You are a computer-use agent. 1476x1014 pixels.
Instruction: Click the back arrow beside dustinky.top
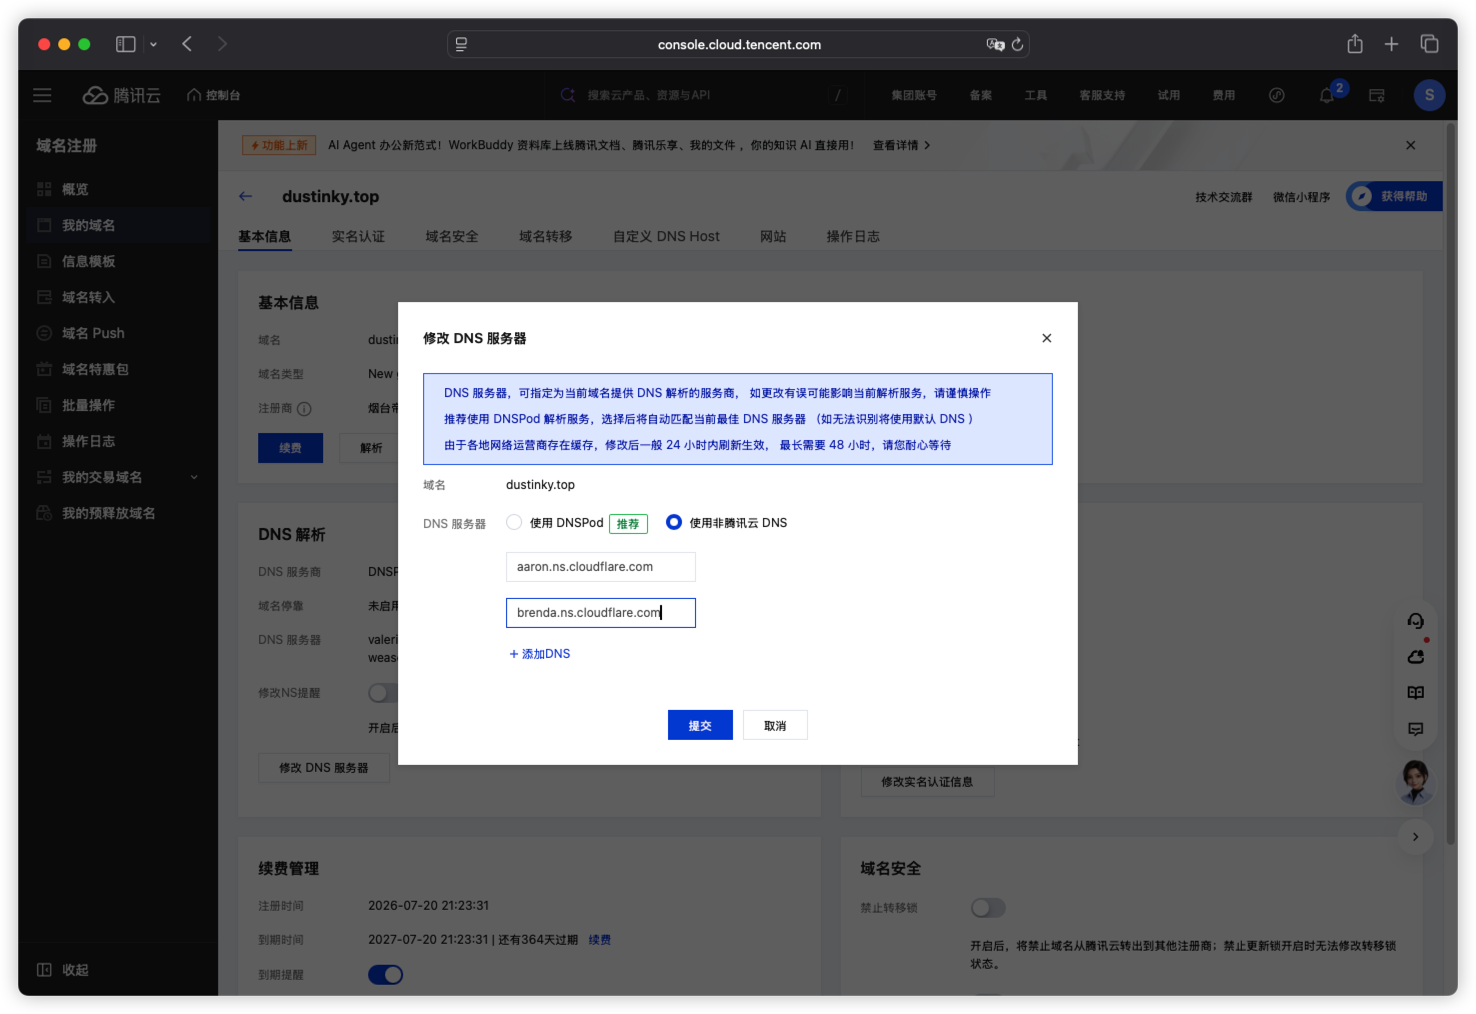pyautogui.click(x=246, y=196)
